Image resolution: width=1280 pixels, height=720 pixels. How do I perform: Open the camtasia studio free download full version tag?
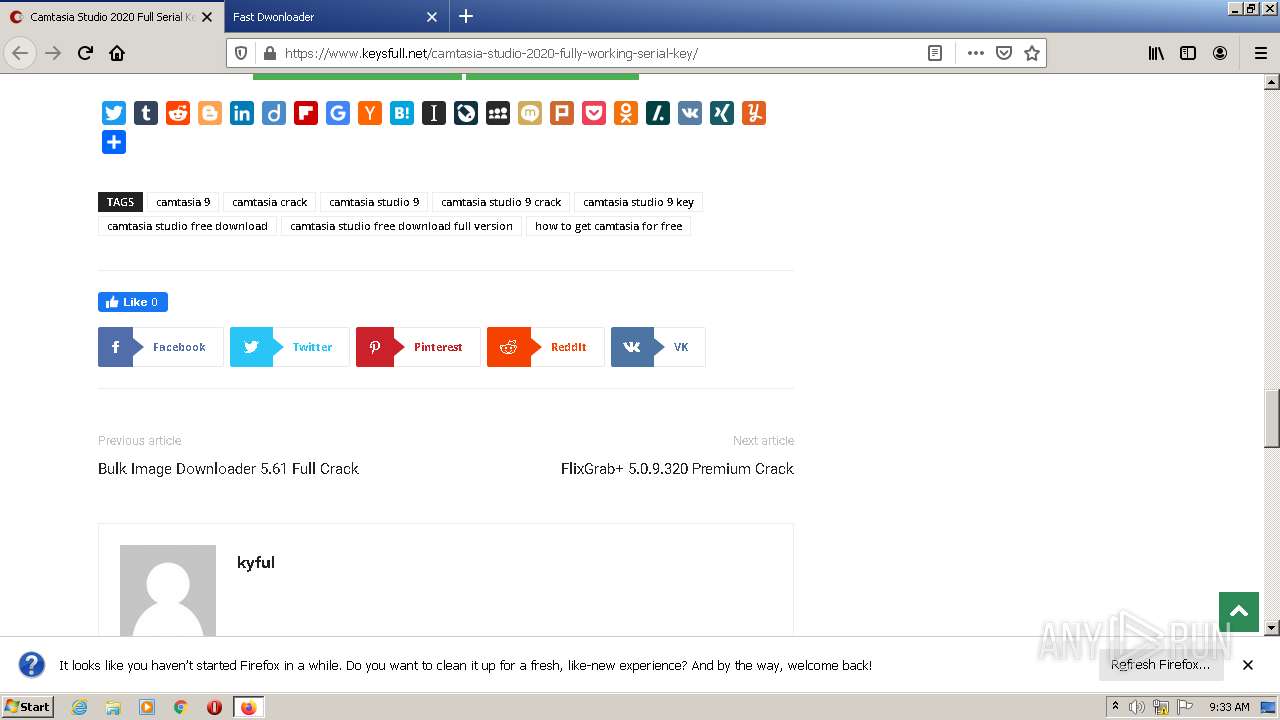point(401,226)
